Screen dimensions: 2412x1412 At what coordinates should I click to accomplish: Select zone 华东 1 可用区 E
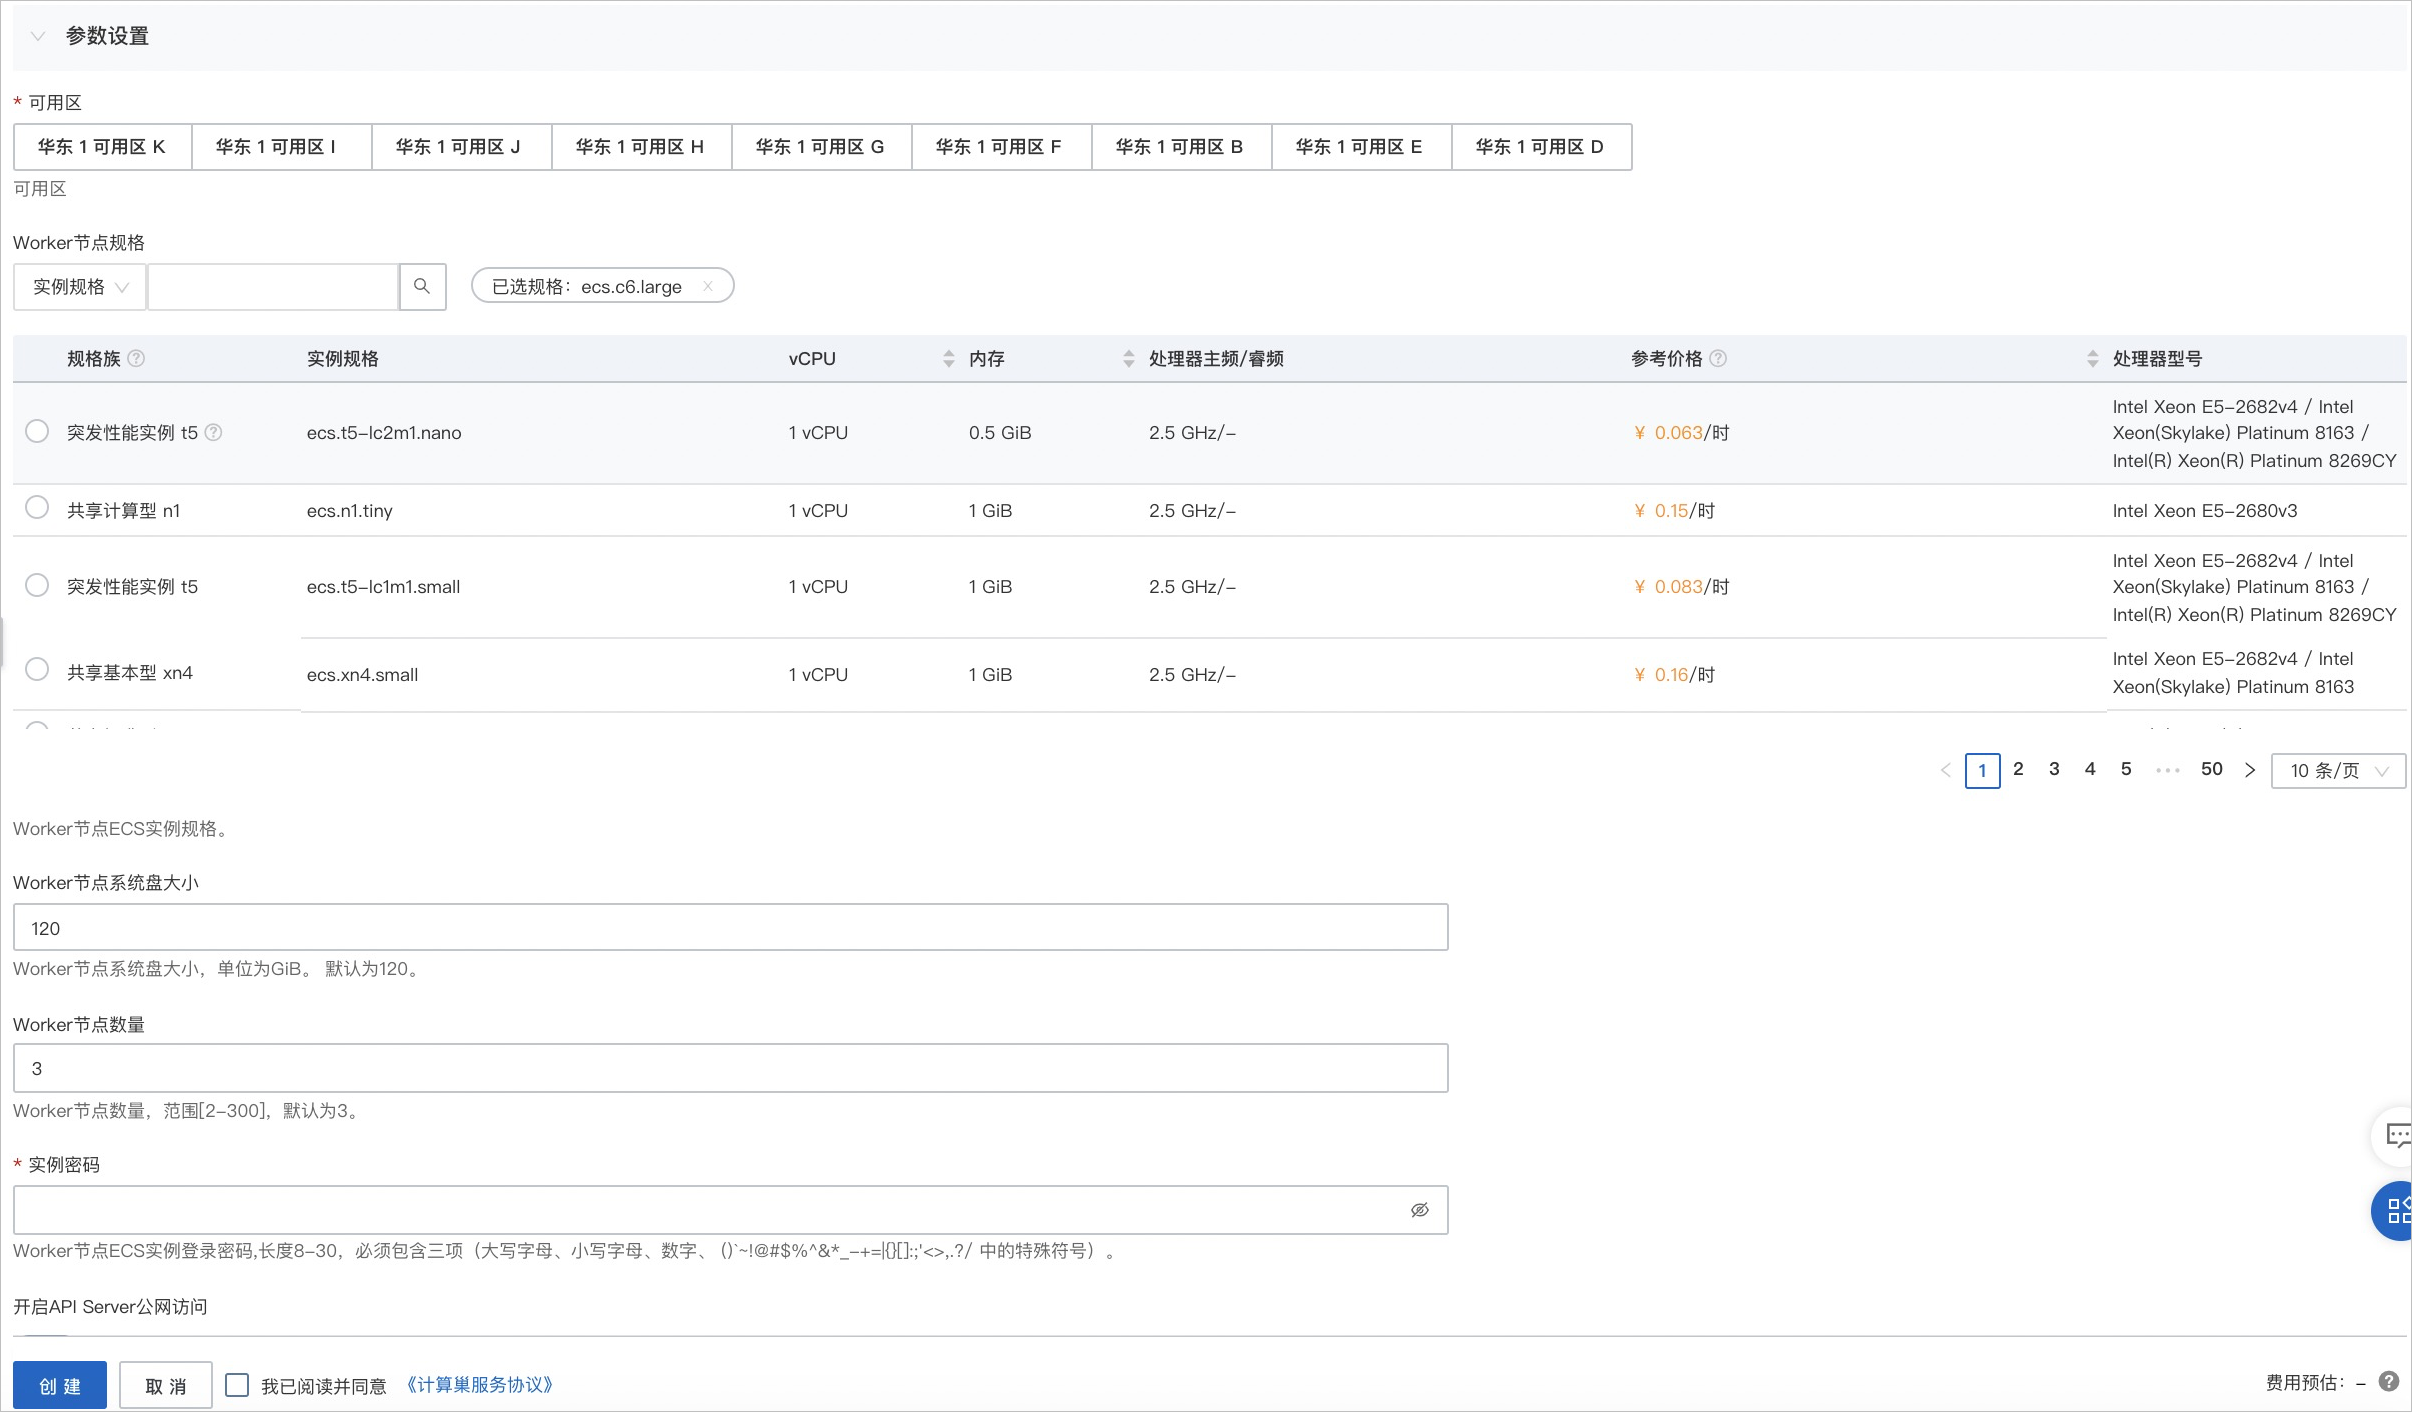click(x=1361, y=147)
